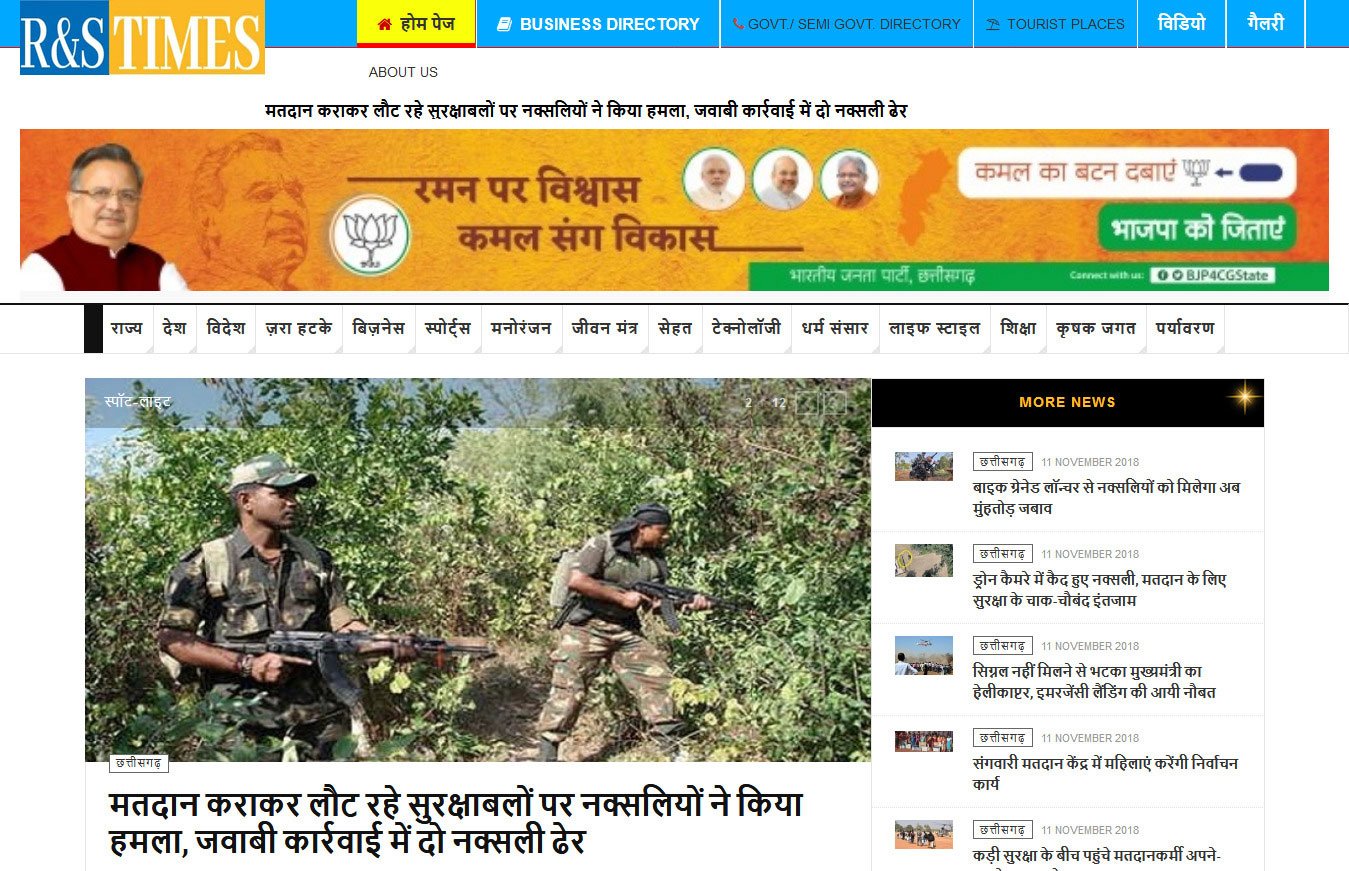
Task: Advance the spotlight slider to the next slide
Action: (x=835, y=403)
